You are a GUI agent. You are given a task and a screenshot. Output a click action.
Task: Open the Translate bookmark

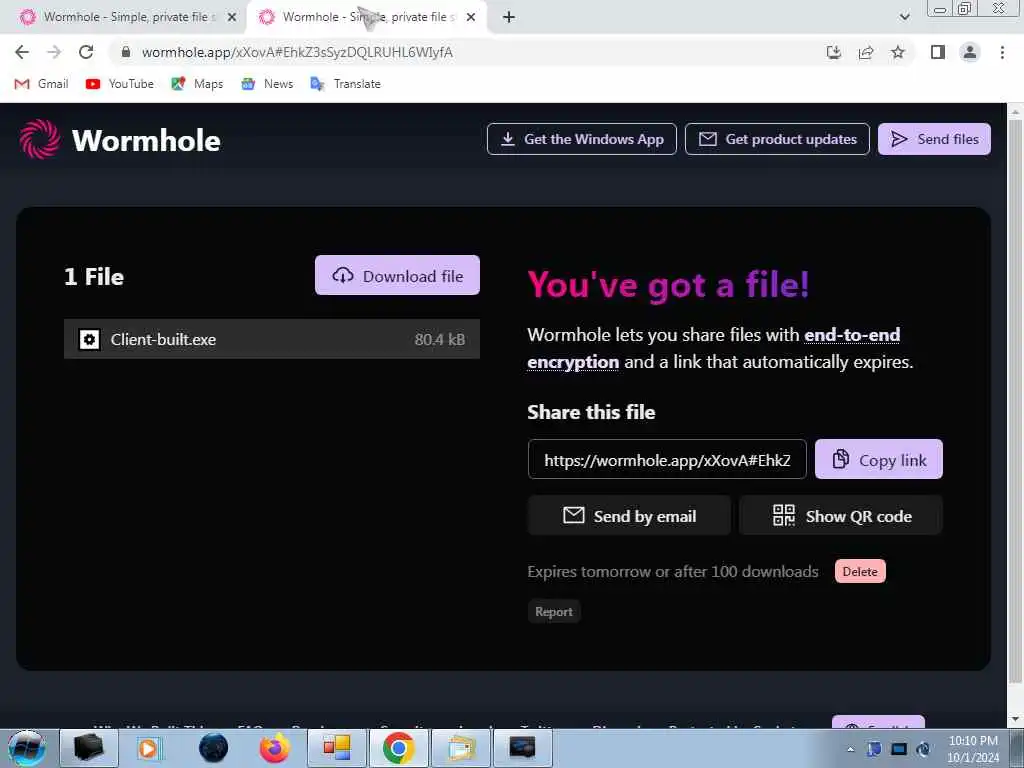point(345,84)
